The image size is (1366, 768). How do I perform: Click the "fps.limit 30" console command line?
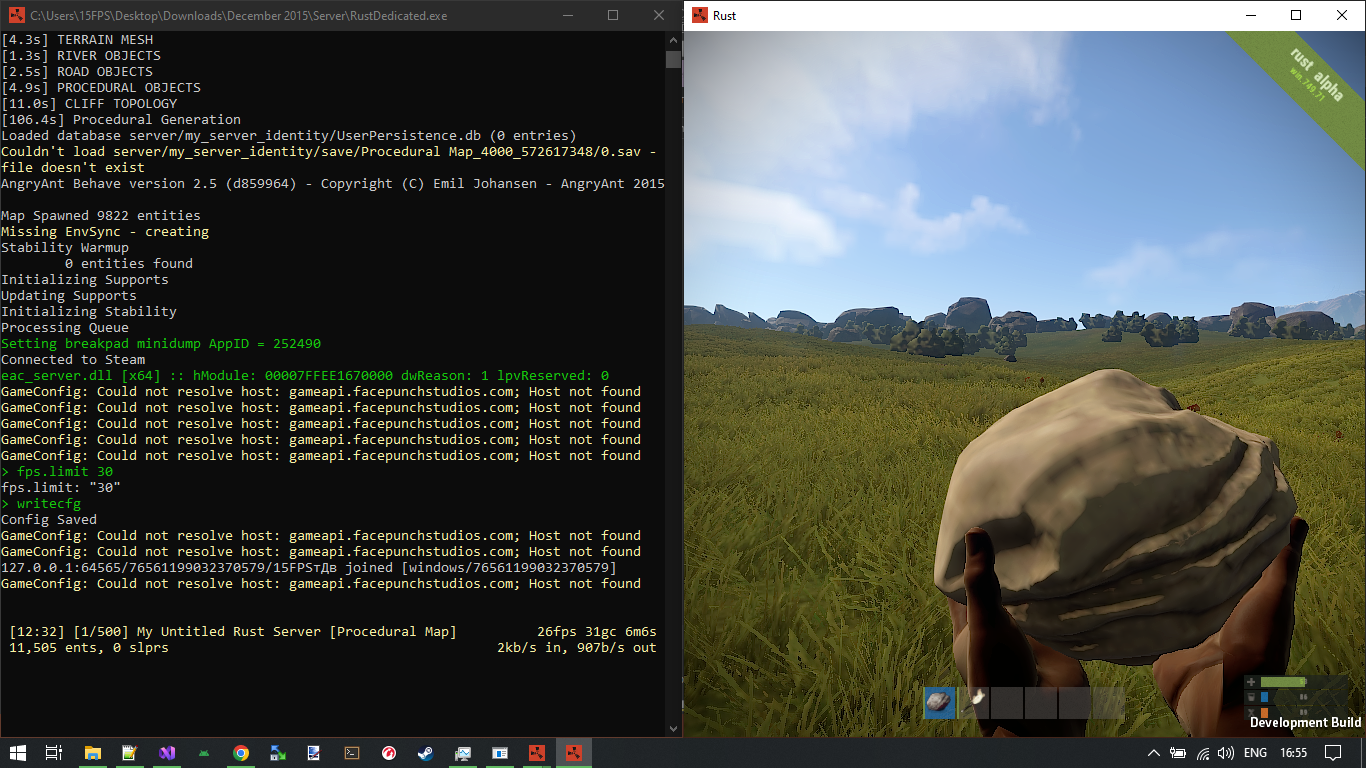tap(57, 471)
